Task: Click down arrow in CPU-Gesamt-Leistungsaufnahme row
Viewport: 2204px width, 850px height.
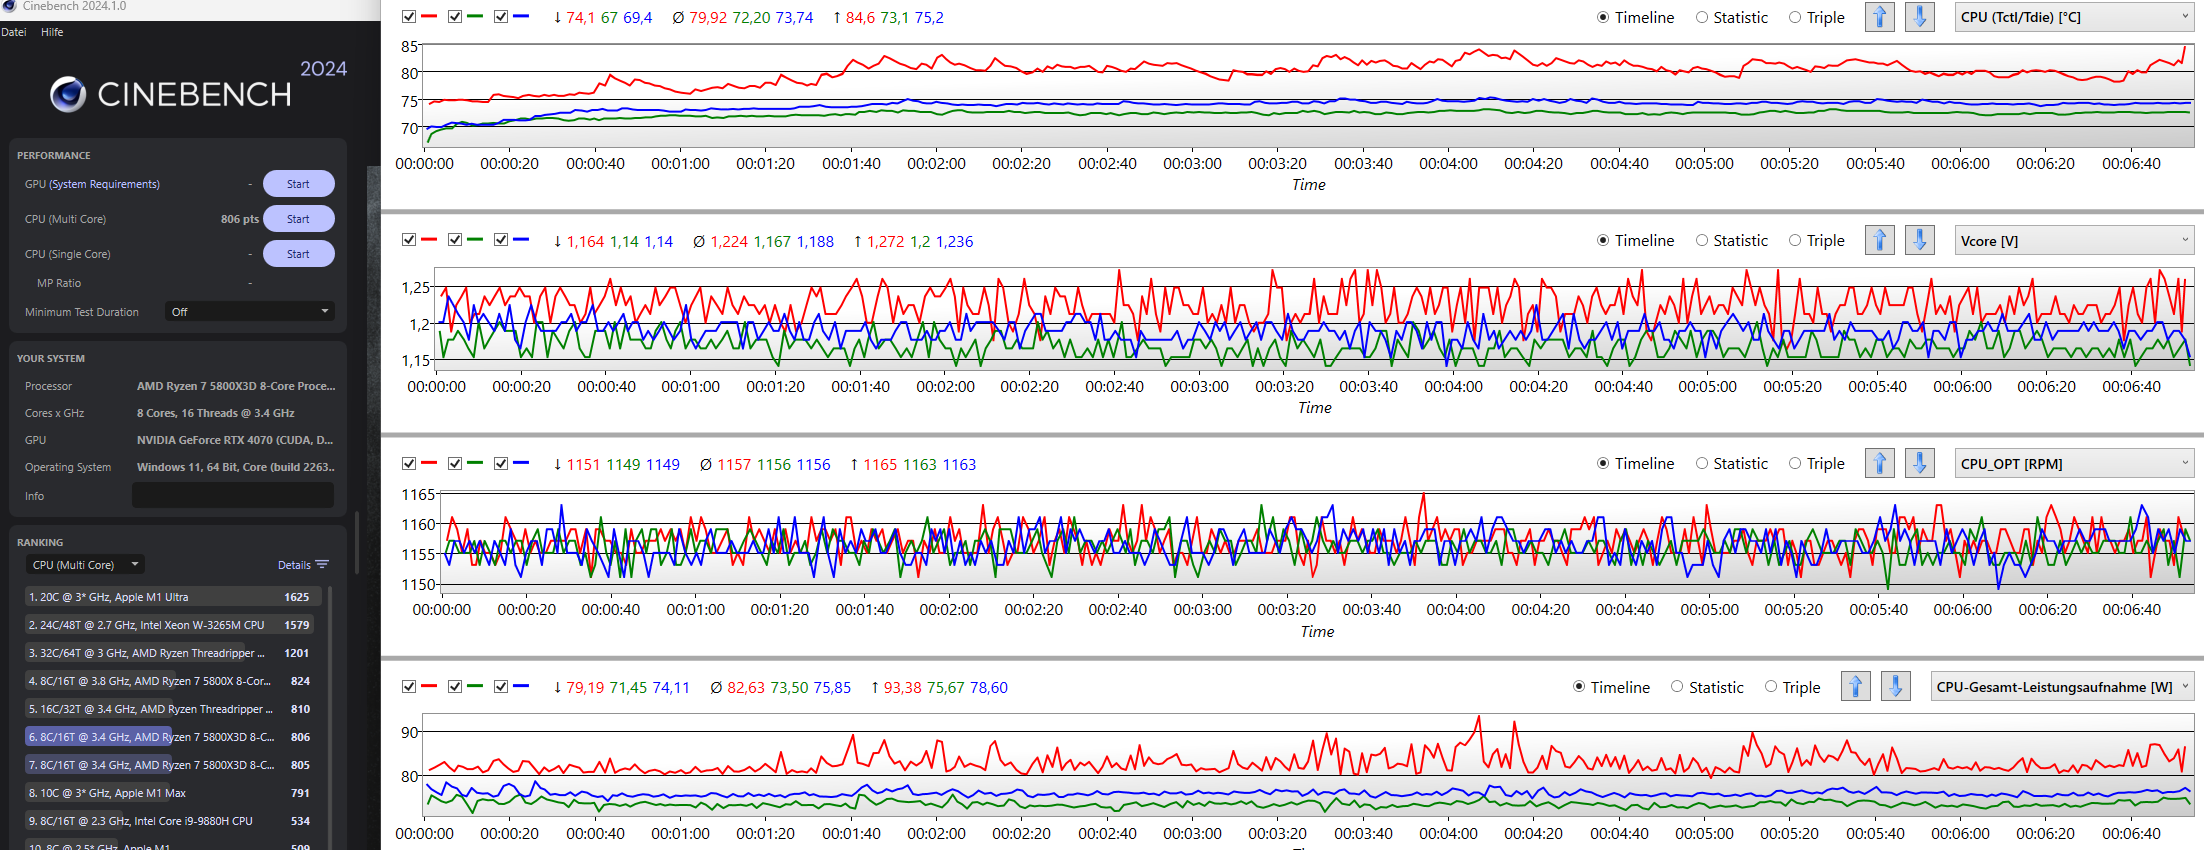Action: point(1895,686)
